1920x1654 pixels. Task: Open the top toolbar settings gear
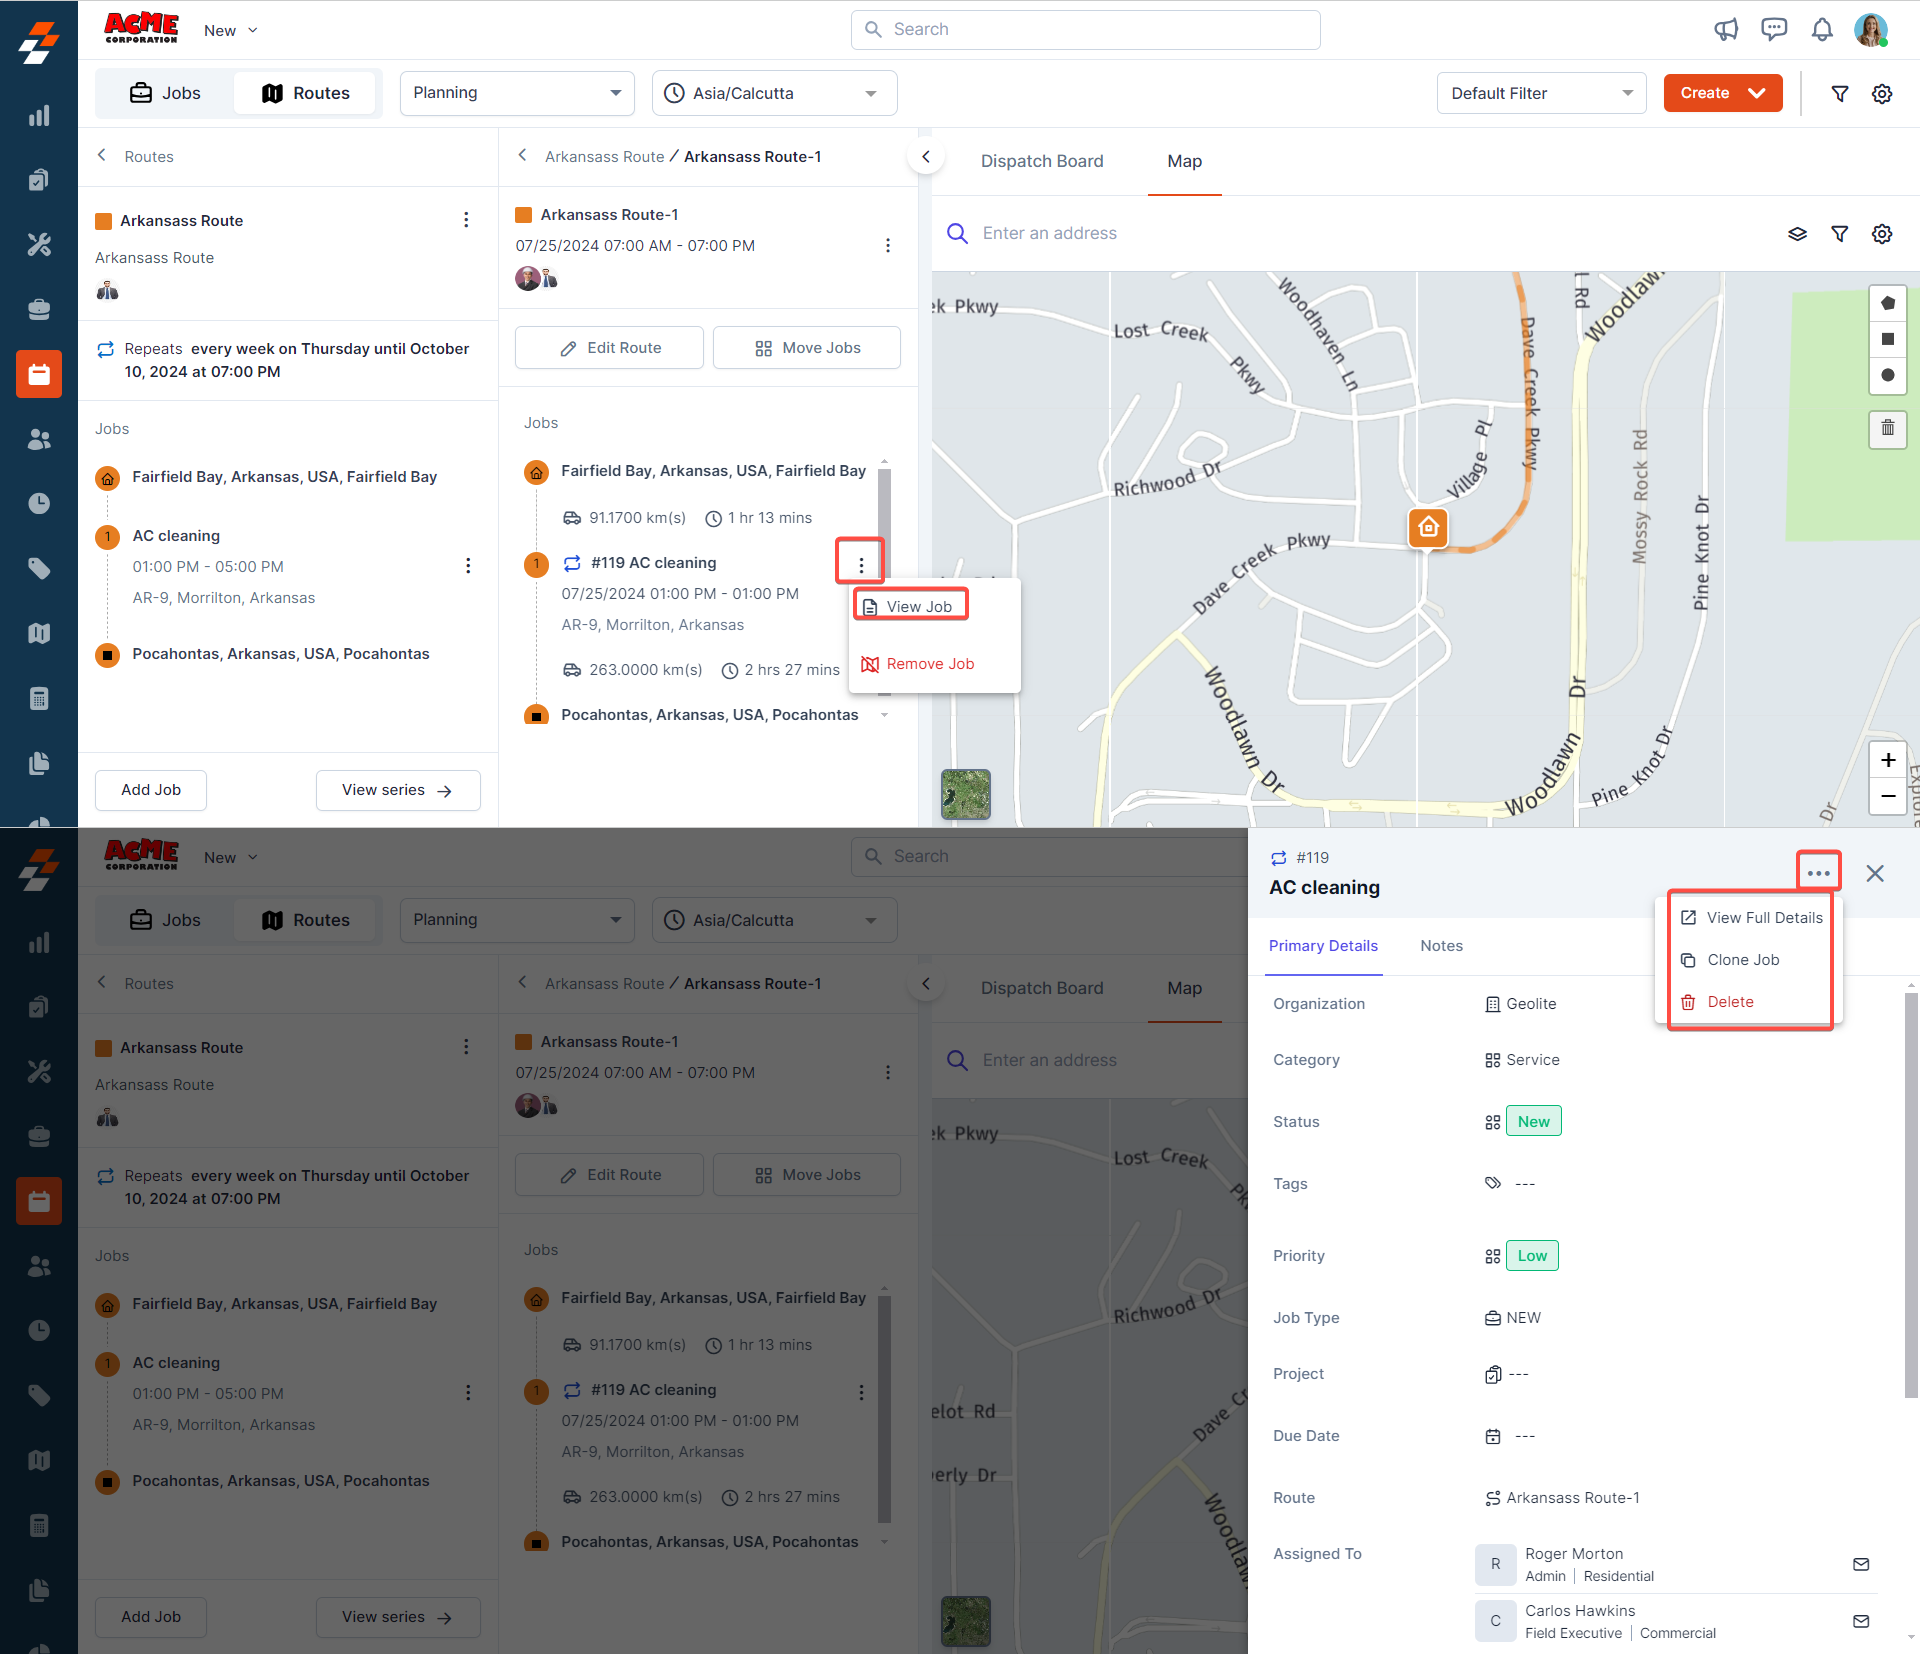tap(1882, 94)
